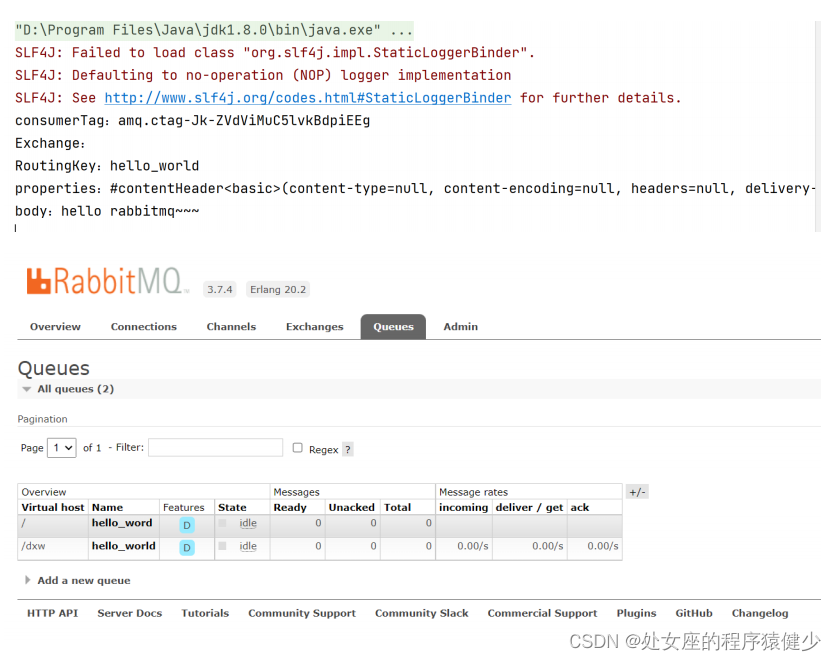
Task: Click the +/- column toggle button
Action: 637,492
